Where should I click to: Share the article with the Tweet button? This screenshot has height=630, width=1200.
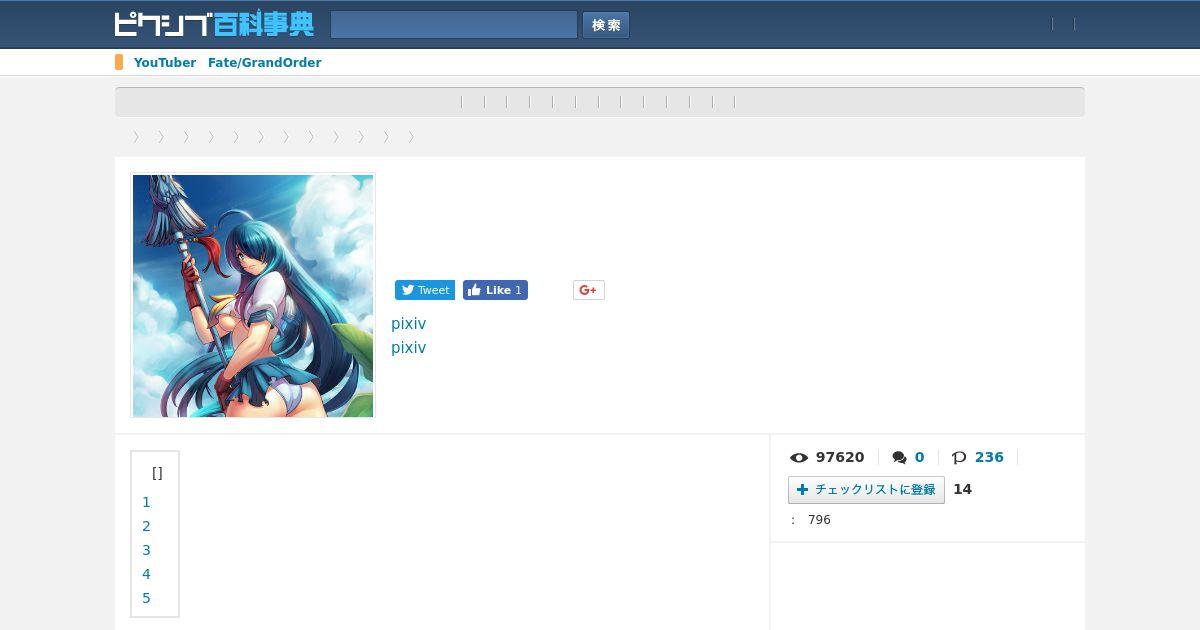pos(425,290)
